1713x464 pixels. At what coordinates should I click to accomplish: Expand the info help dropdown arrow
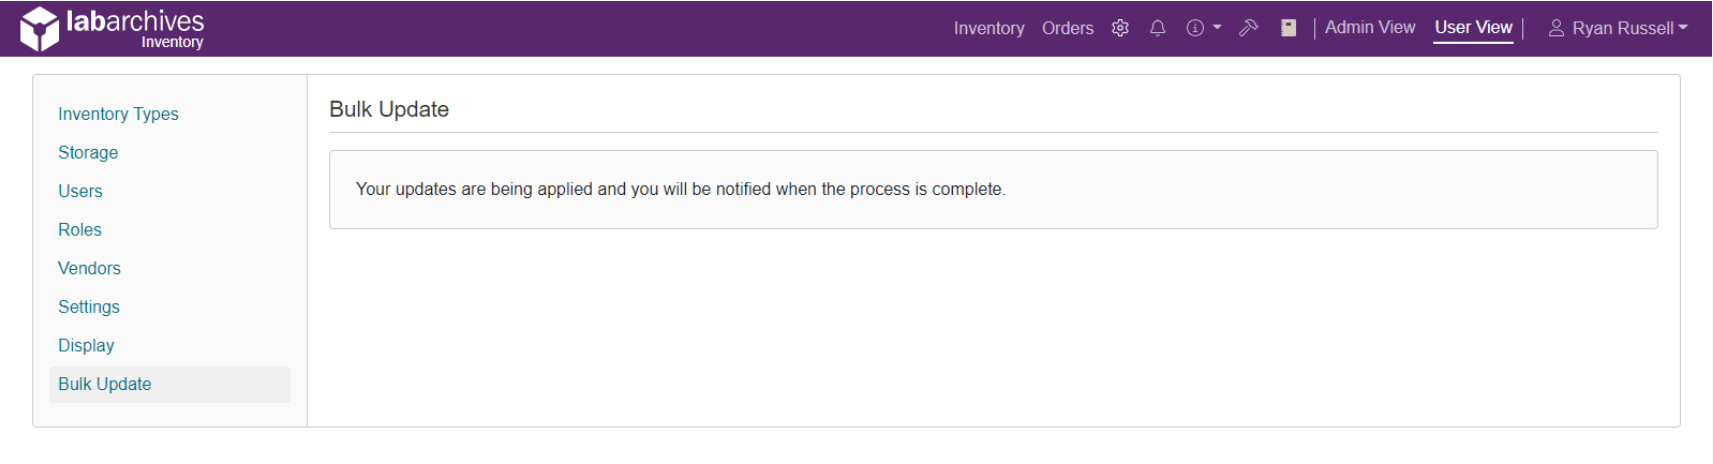point(1217,28)
